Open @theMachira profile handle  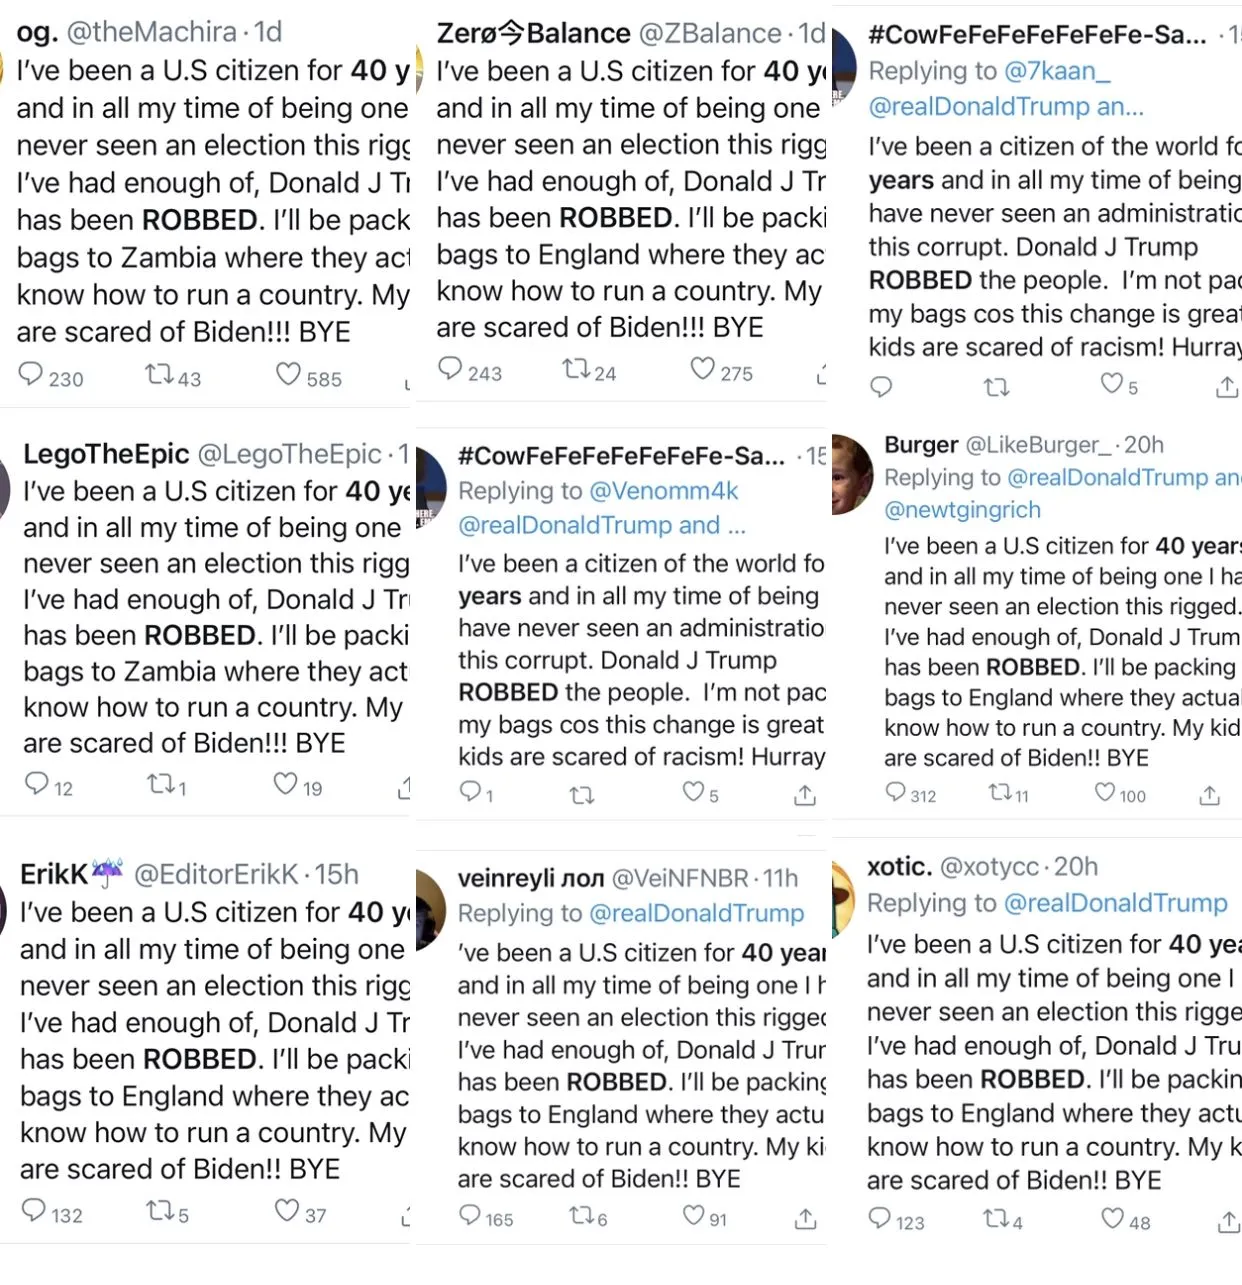152,32
